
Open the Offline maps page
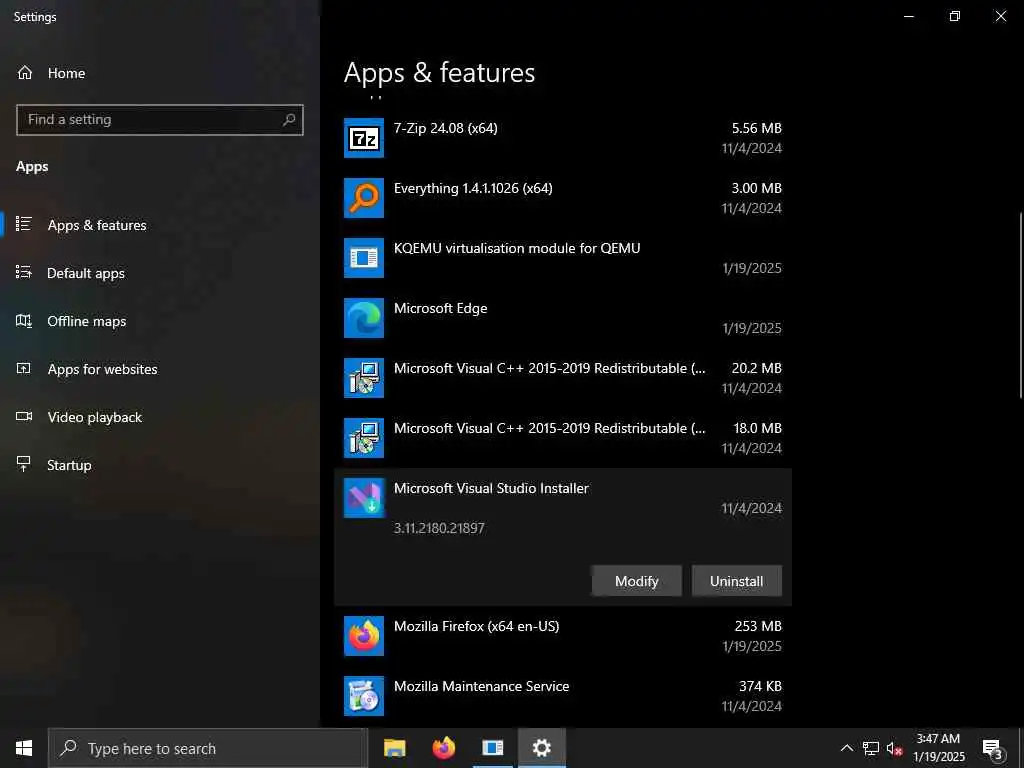(160, 321)
